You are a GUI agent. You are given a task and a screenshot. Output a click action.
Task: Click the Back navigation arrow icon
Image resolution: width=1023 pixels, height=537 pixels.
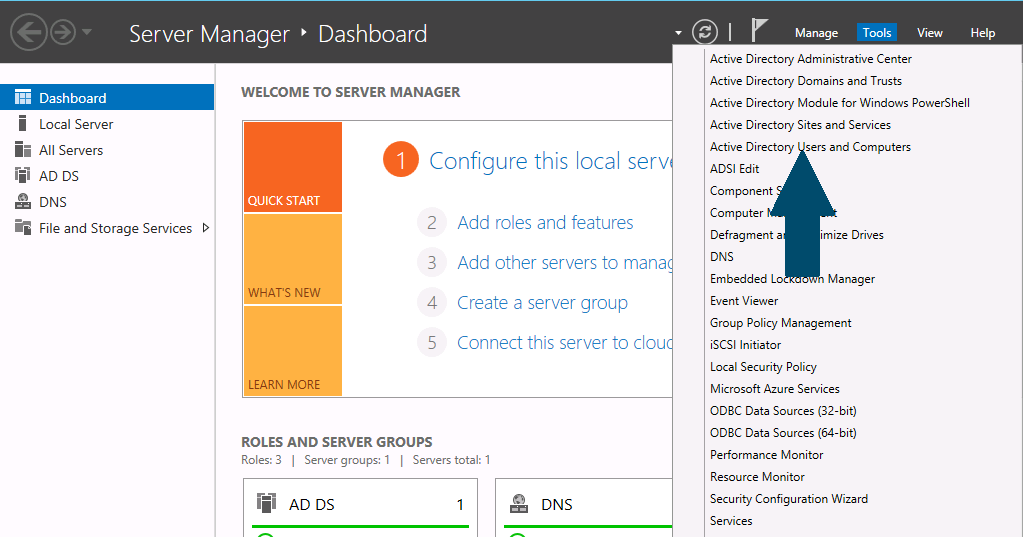point(29,32)
